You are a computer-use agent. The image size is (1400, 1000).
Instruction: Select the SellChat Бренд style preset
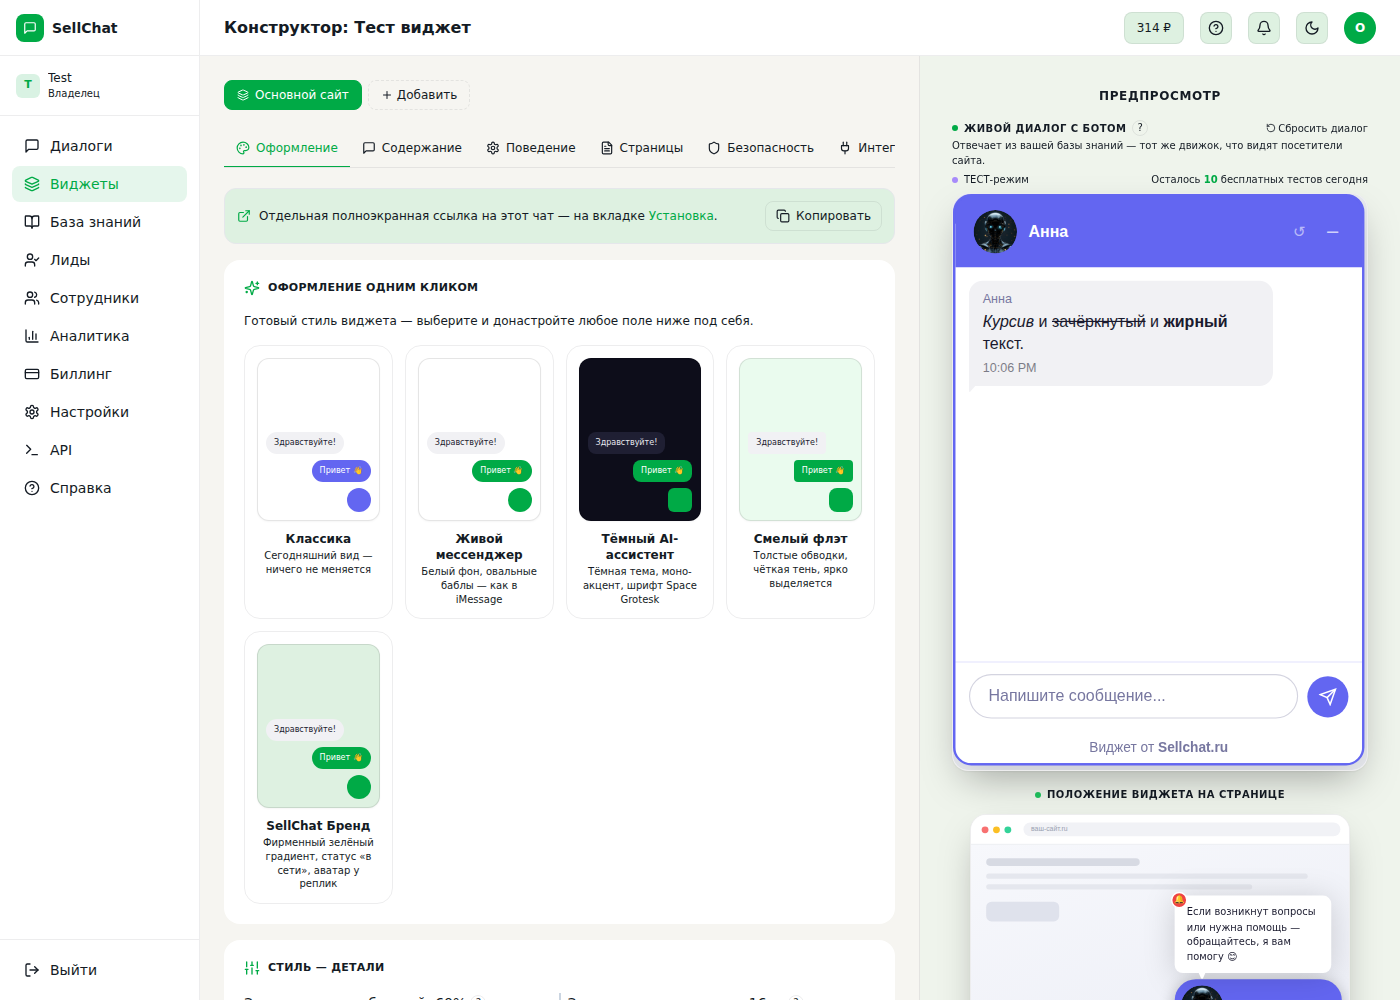tap(318, 768)
